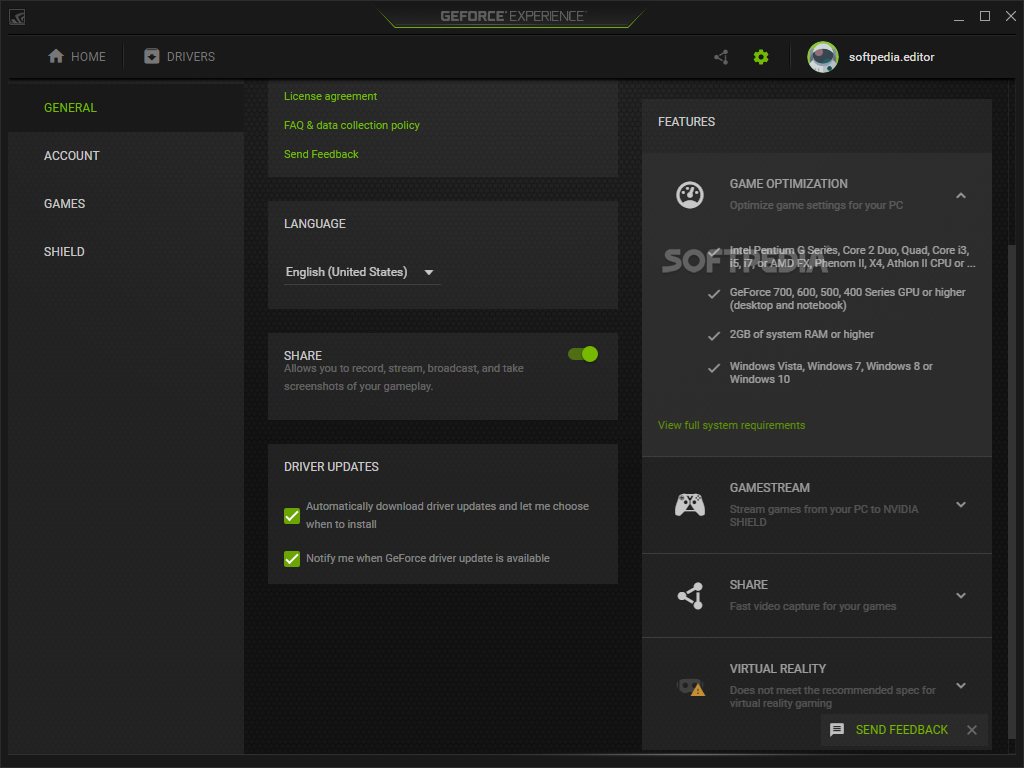
Task: Click View full system requirements link
Action: point(731,425)
